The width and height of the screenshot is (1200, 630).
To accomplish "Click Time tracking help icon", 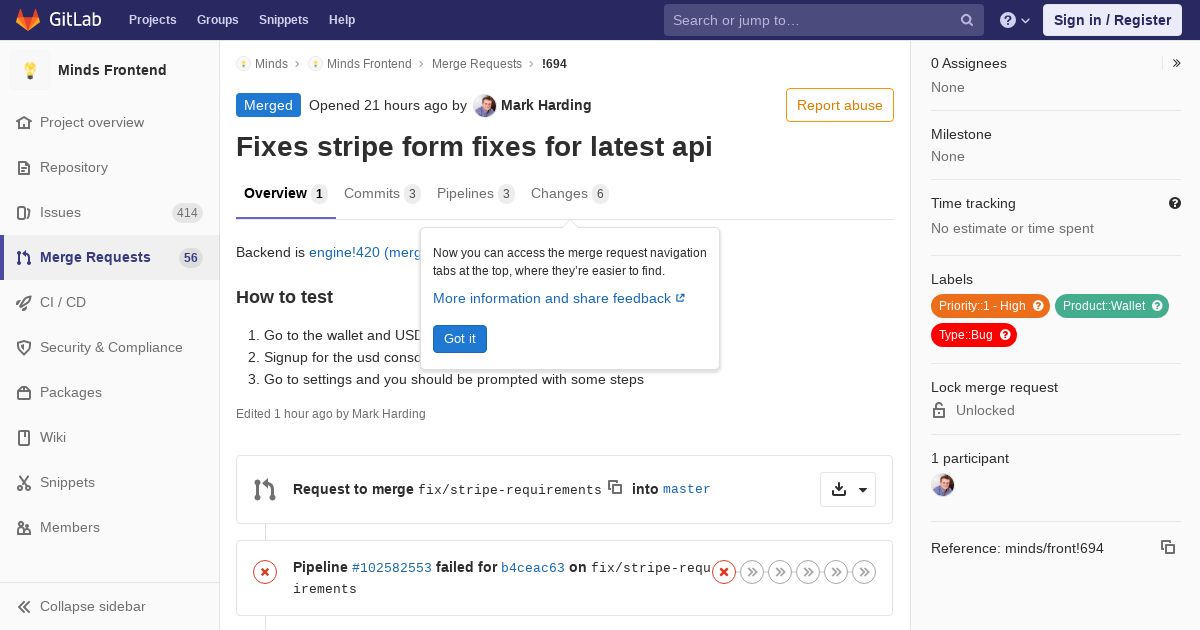I will click(1175, 203).
